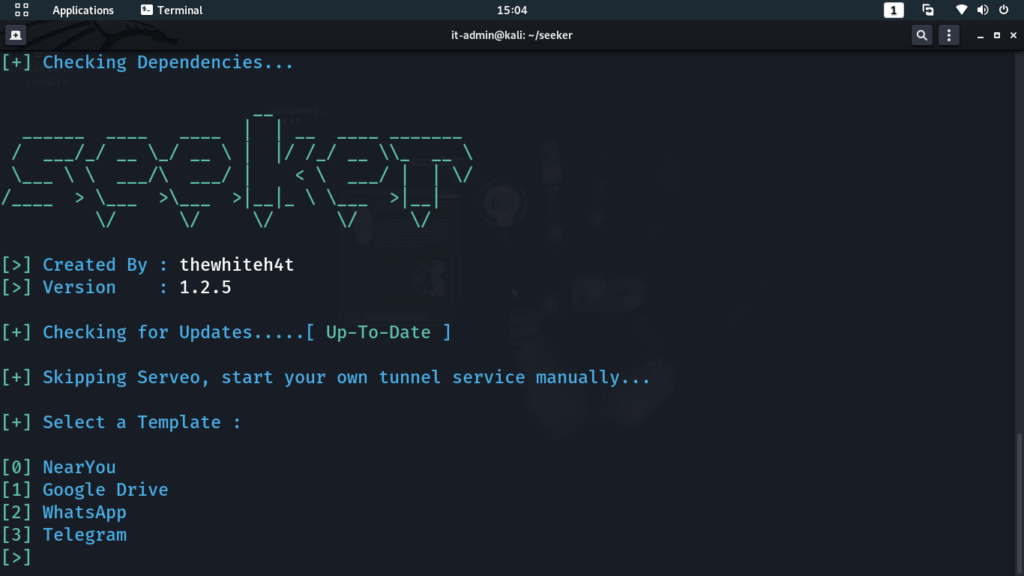Click the Up-To-Date status text
The height and width of the screenshot is (576, 1024).
pyautogui.click(x=378, y=332)
